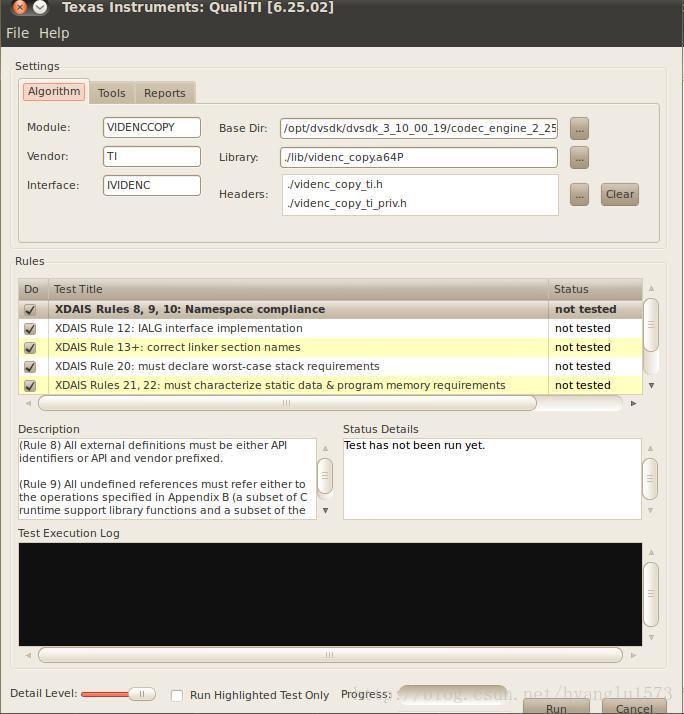Select the worst-case stack requirements row
Viewport: 684px width, 714px height.
click(x=331, y=367)
